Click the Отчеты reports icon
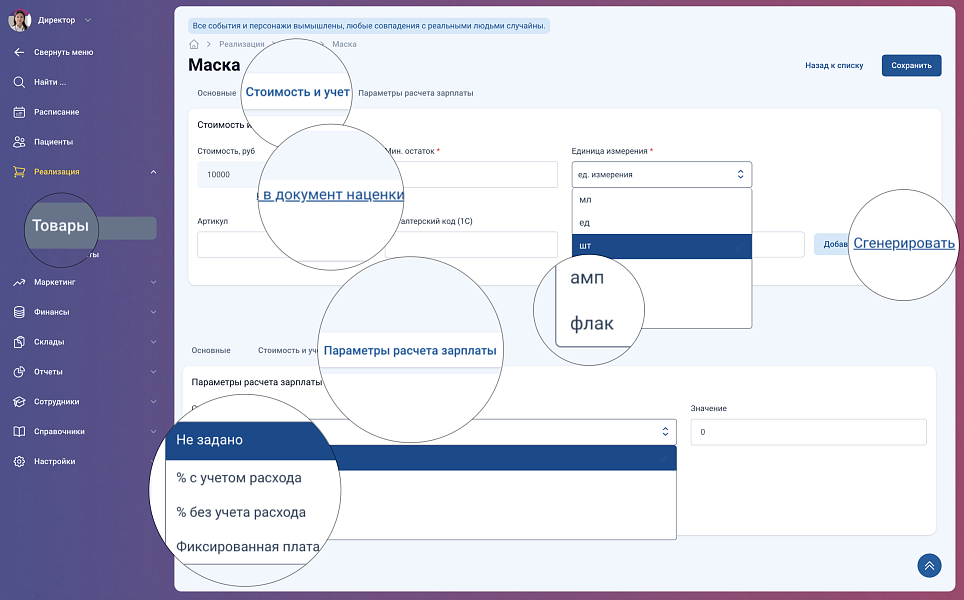 19,372
